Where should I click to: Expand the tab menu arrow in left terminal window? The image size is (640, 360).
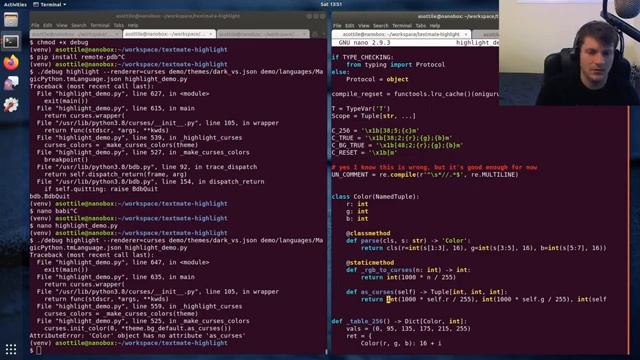tap(323, 34)
